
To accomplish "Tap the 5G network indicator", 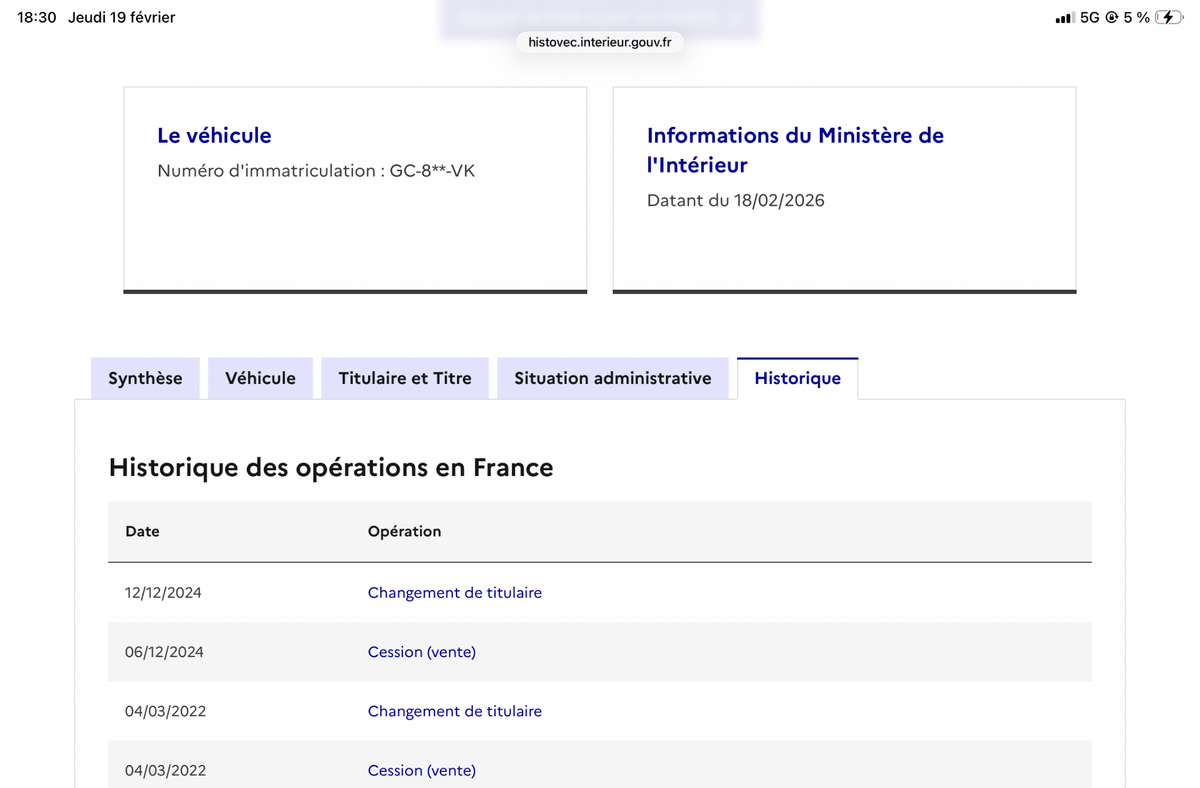I will click(1090, 18).
